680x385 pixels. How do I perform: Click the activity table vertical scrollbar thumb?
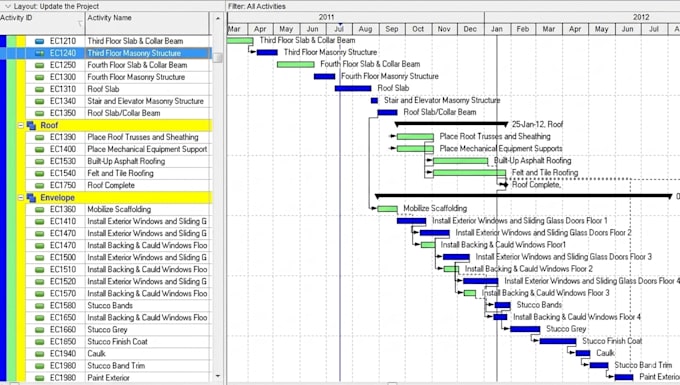click(x=218, y=57)
